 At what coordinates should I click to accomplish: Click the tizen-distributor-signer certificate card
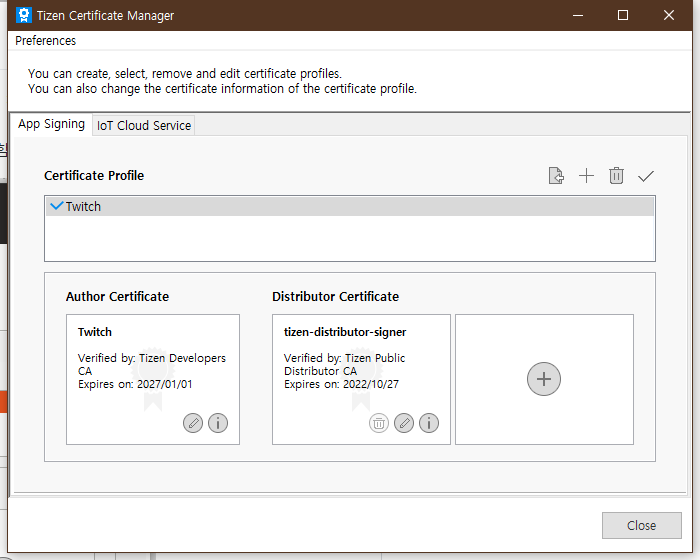click(x=361, y=380)
